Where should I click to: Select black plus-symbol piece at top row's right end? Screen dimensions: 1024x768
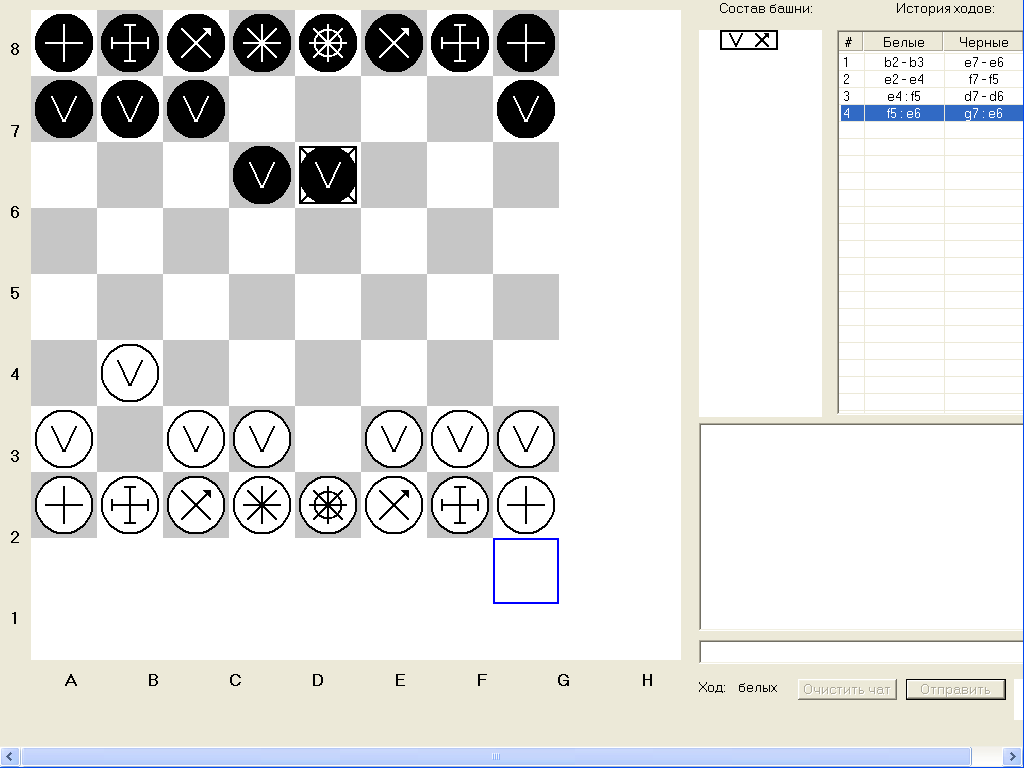pyautogui.click(x=526, y=43)
